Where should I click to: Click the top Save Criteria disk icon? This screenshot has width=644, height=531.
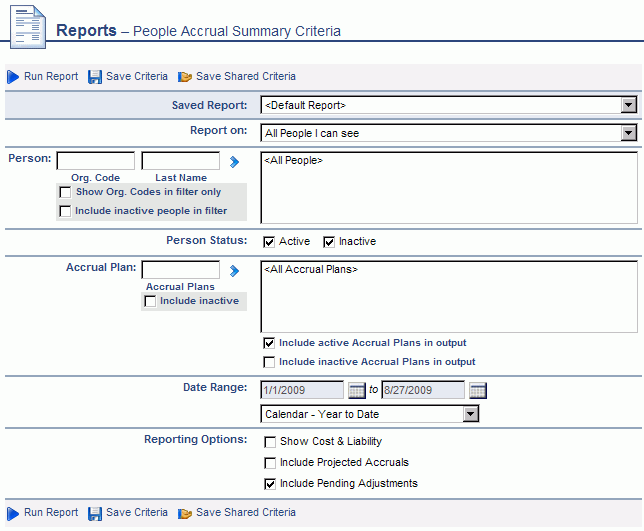(95, 77)
